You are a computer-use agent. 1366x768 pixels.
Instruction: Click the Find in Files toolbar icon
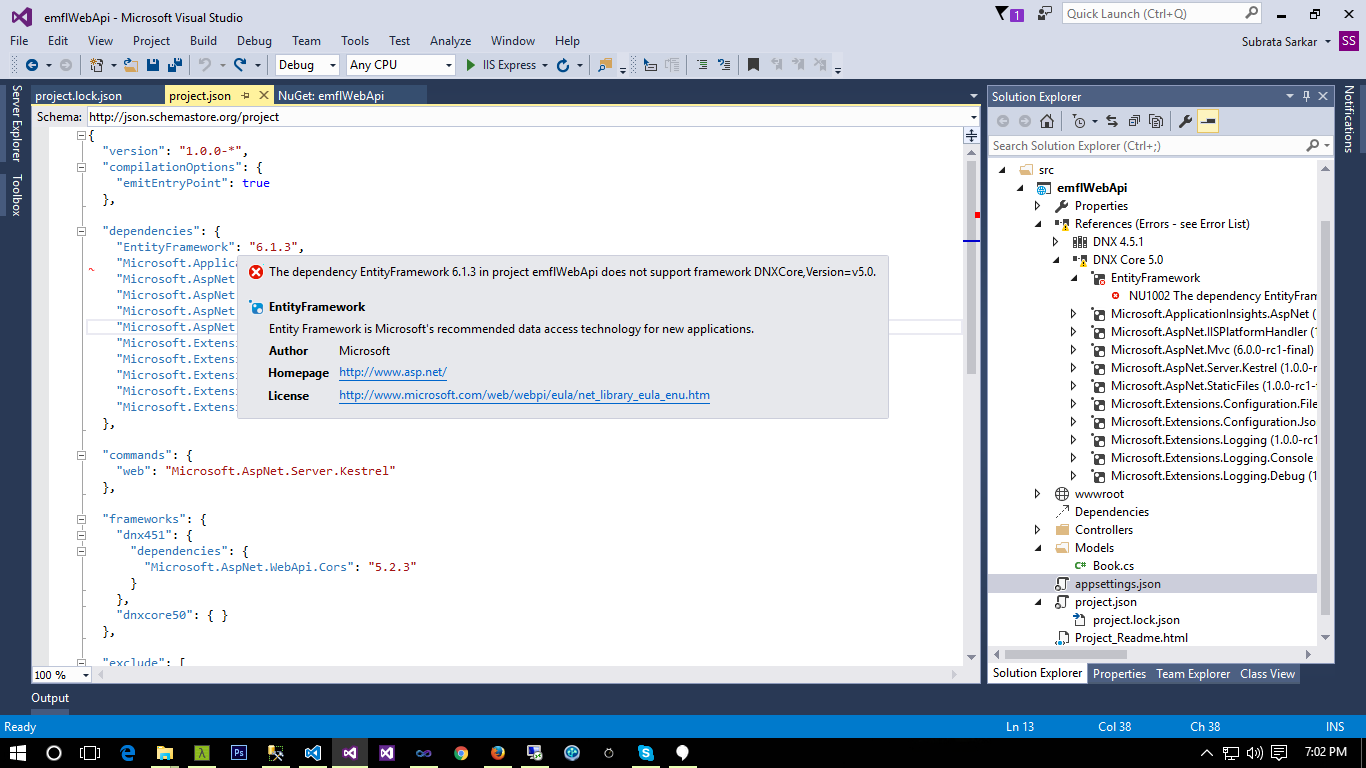[x=604, y=65]
